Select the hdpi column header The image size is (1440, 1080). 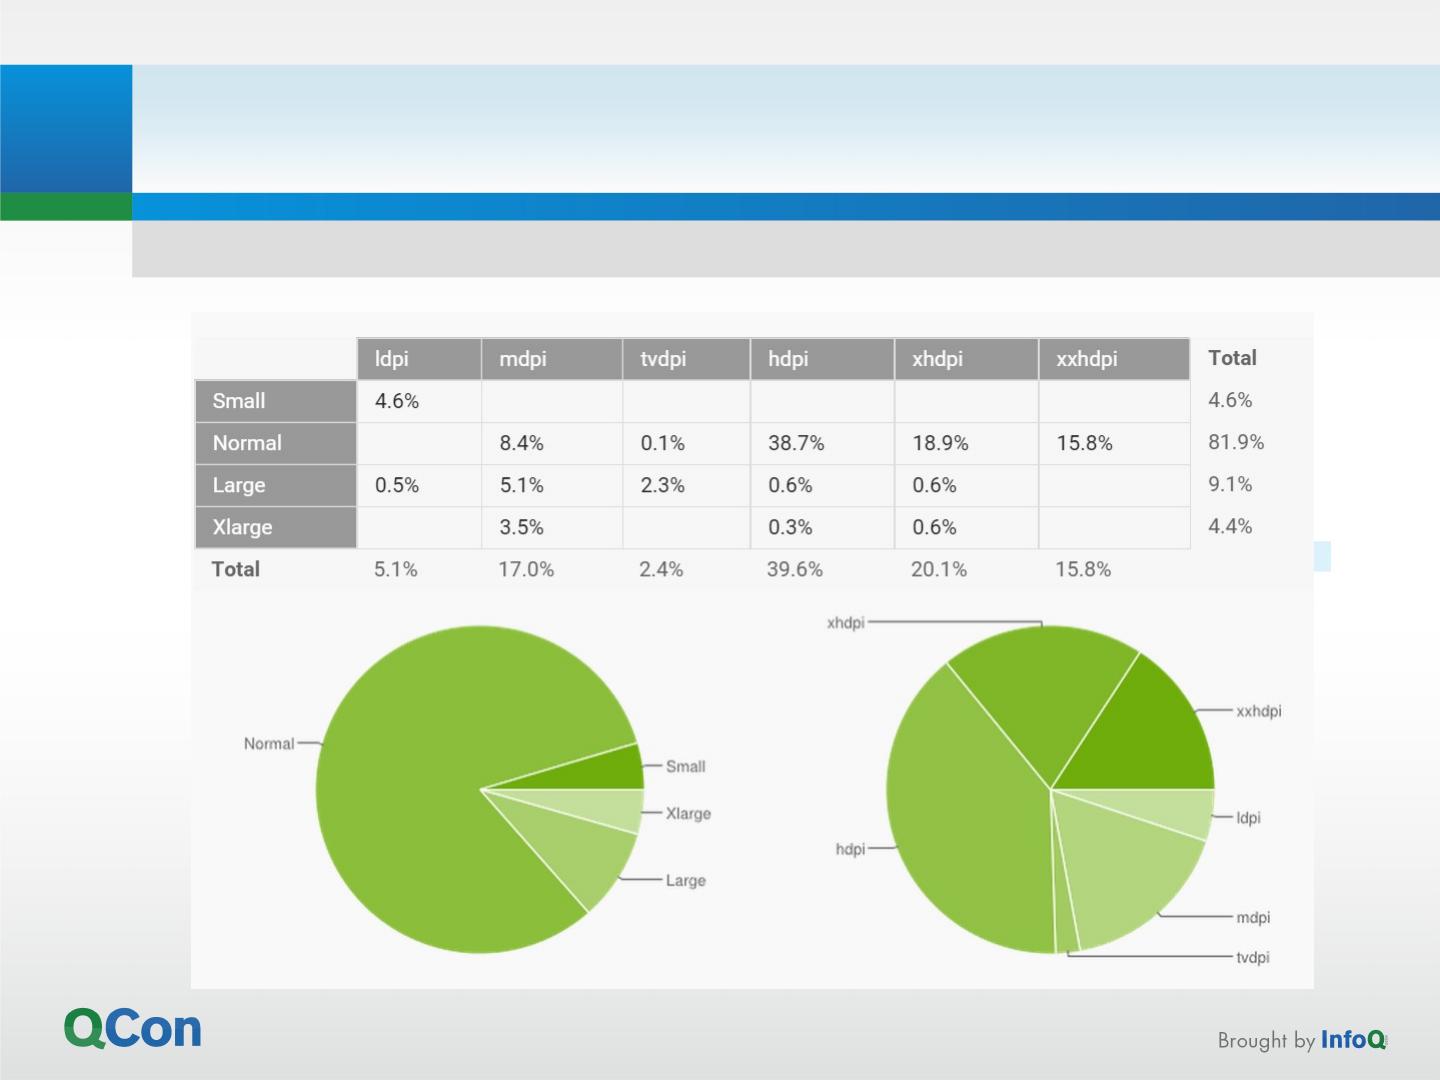822,359
